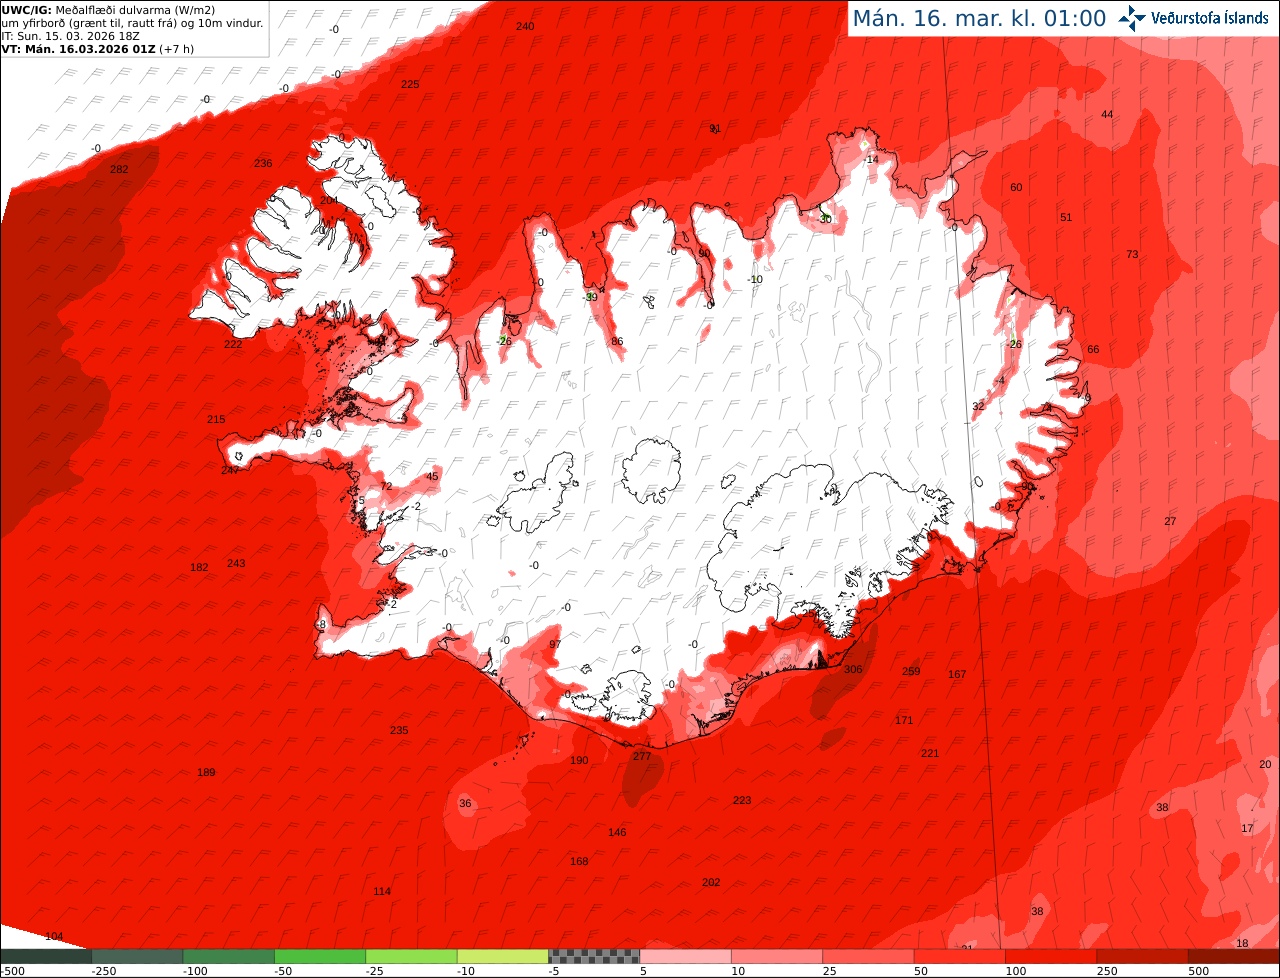Select the date heading Mán. 16. mar. kl. 01:00
The image size is (1280, 978).
point(979,18)
